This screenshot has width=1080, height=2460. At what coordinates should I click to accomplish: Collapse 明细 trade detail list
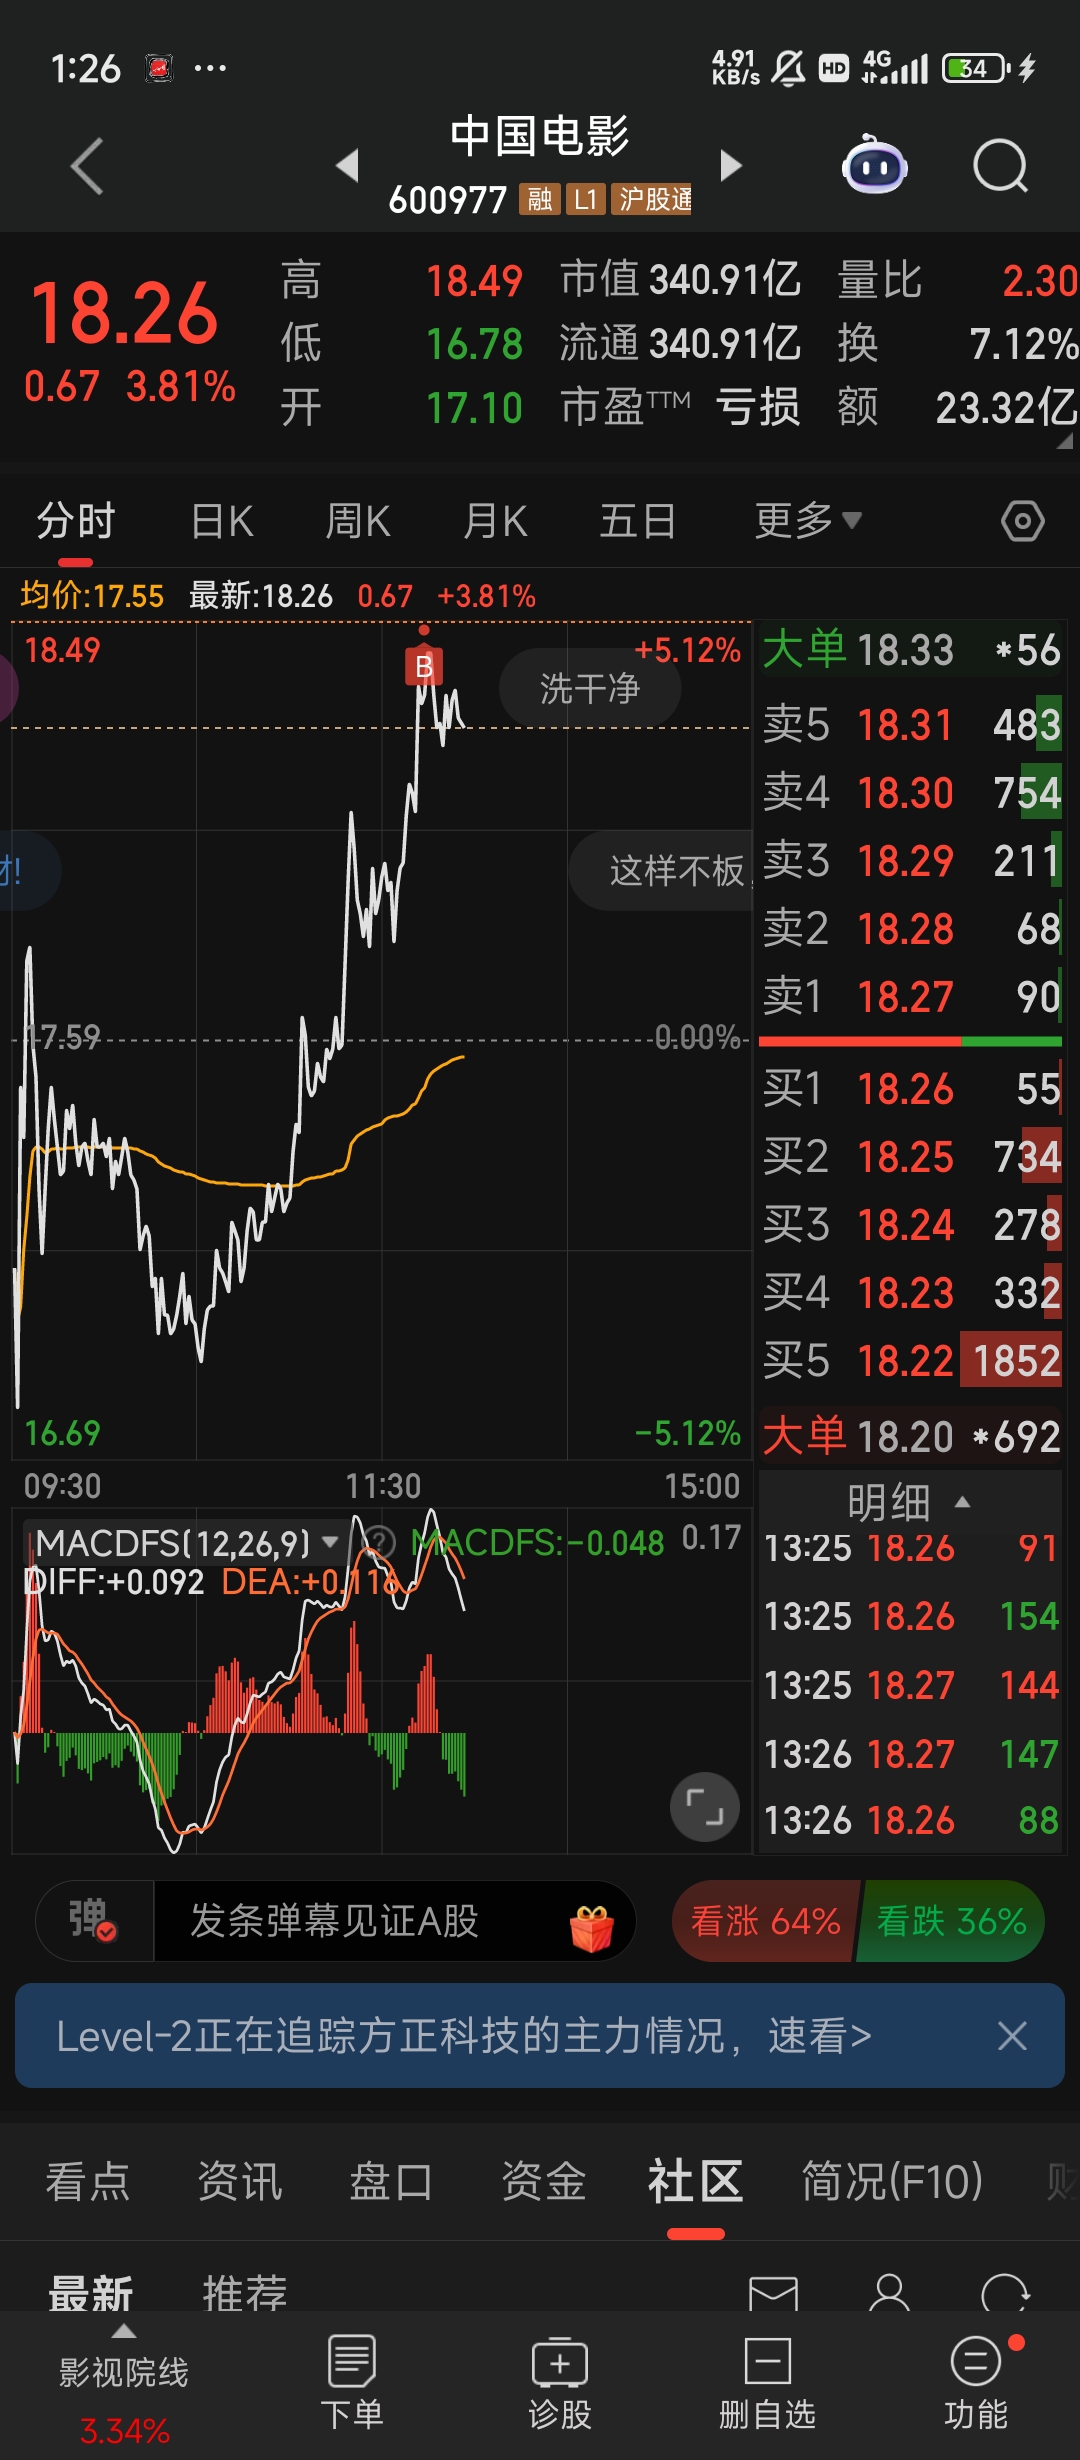[x=909, y=1502]
